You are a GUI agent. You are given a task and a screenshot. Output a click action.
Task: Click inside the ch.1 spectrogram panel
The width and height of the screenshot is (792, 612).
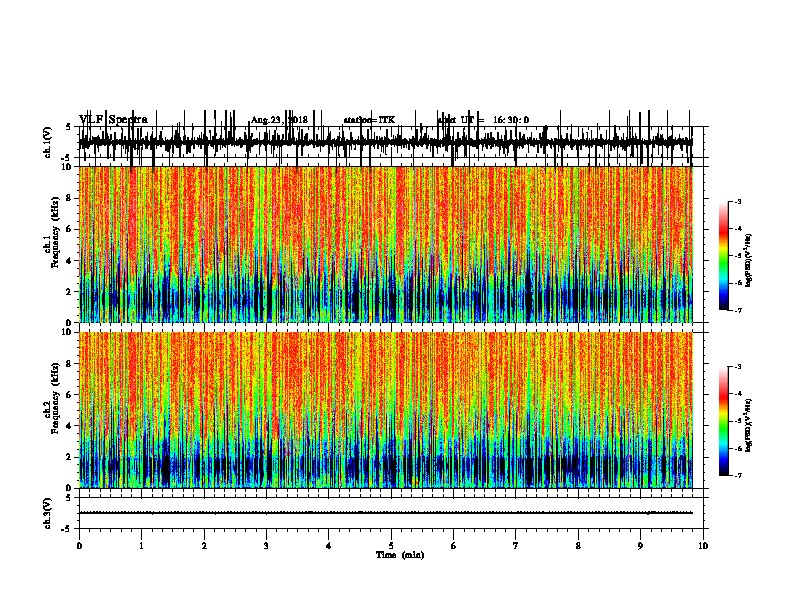click(x=386, y=244)
